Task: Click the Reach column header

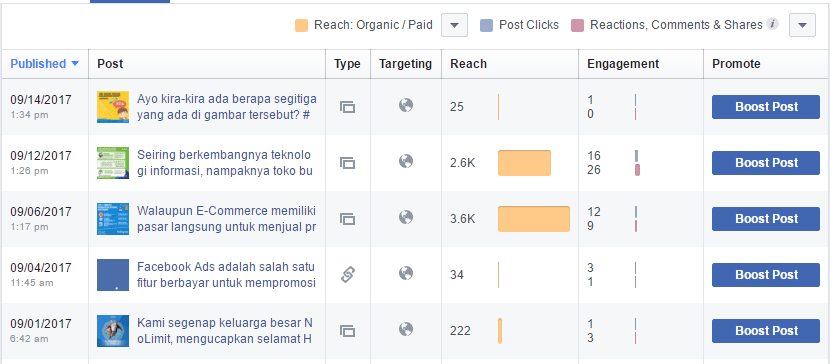Action: (x=468, y=64)
